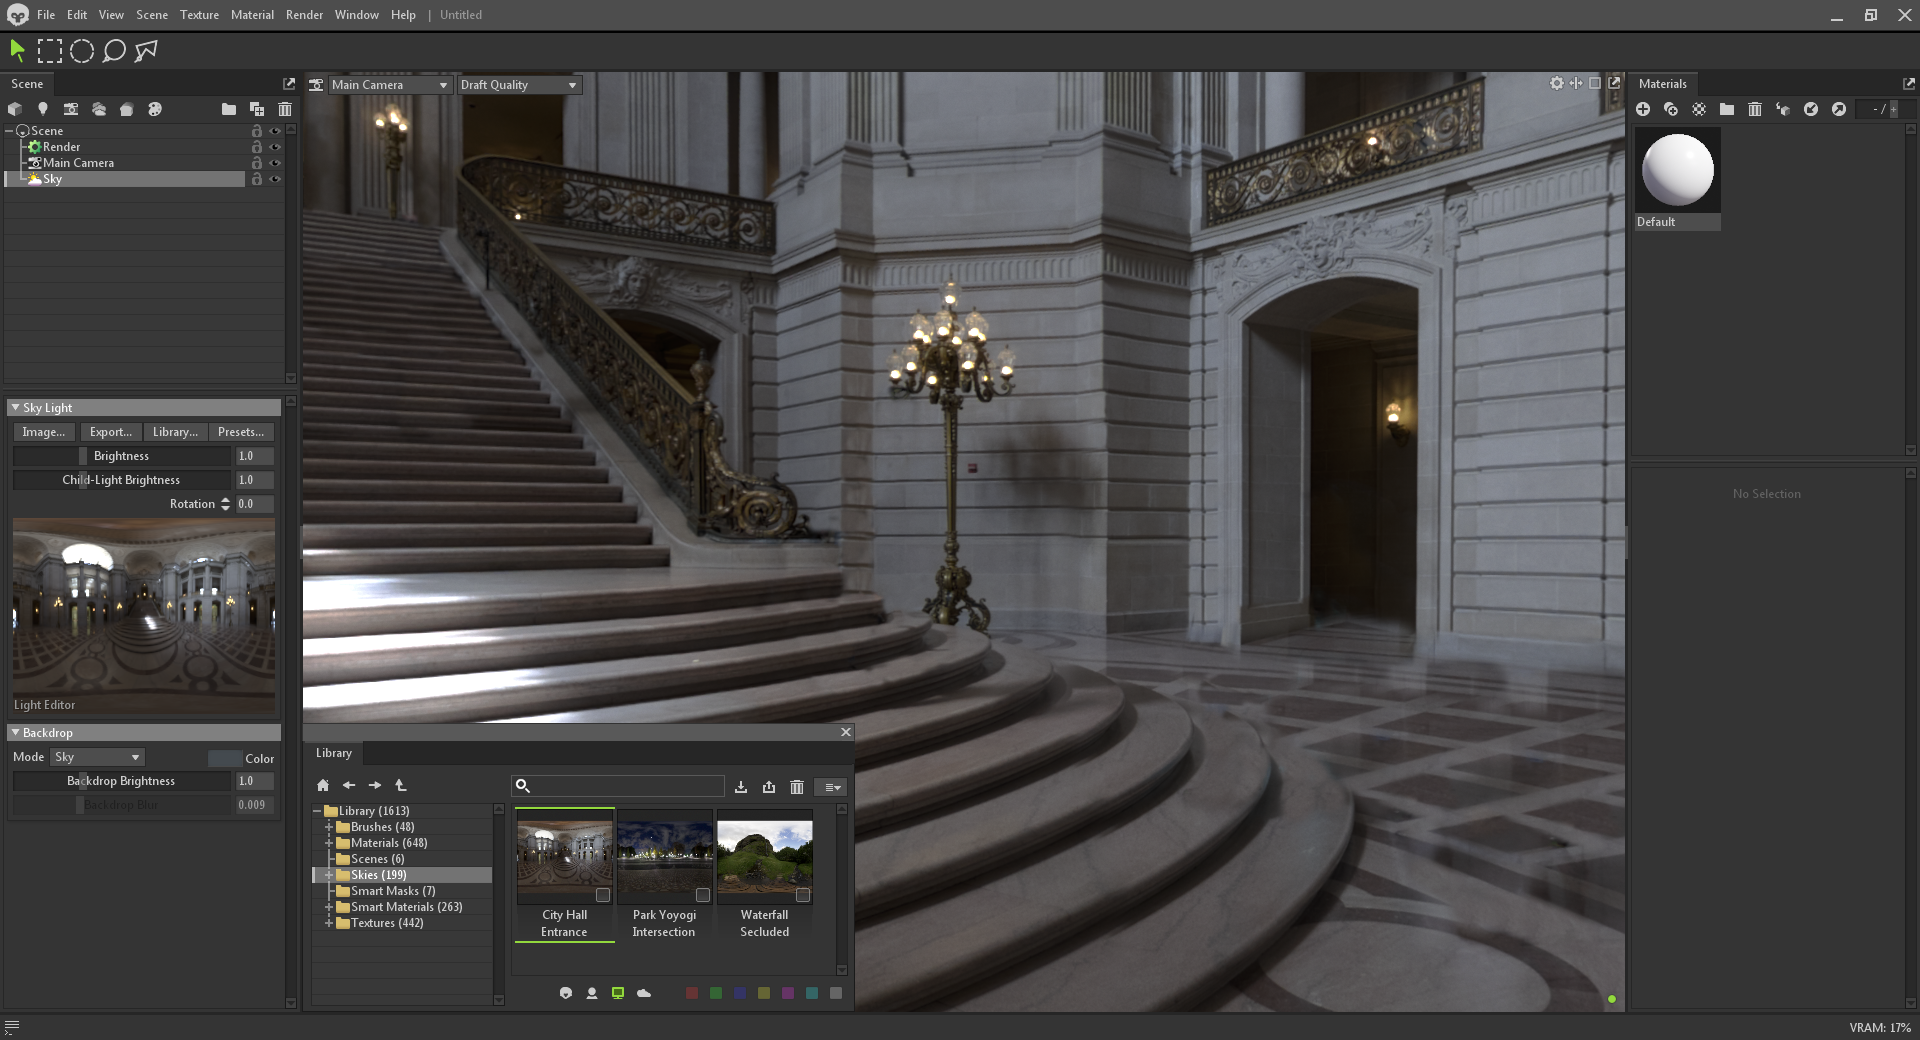Pick the polygon selection tool
This screenshot has height=1040, width=1920.
146,51
